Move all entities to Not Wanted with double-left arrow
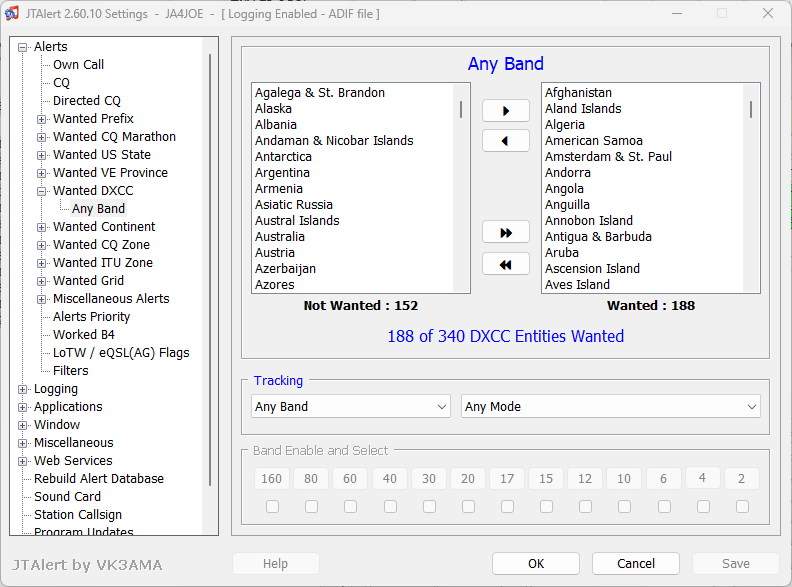 point(506,264)
